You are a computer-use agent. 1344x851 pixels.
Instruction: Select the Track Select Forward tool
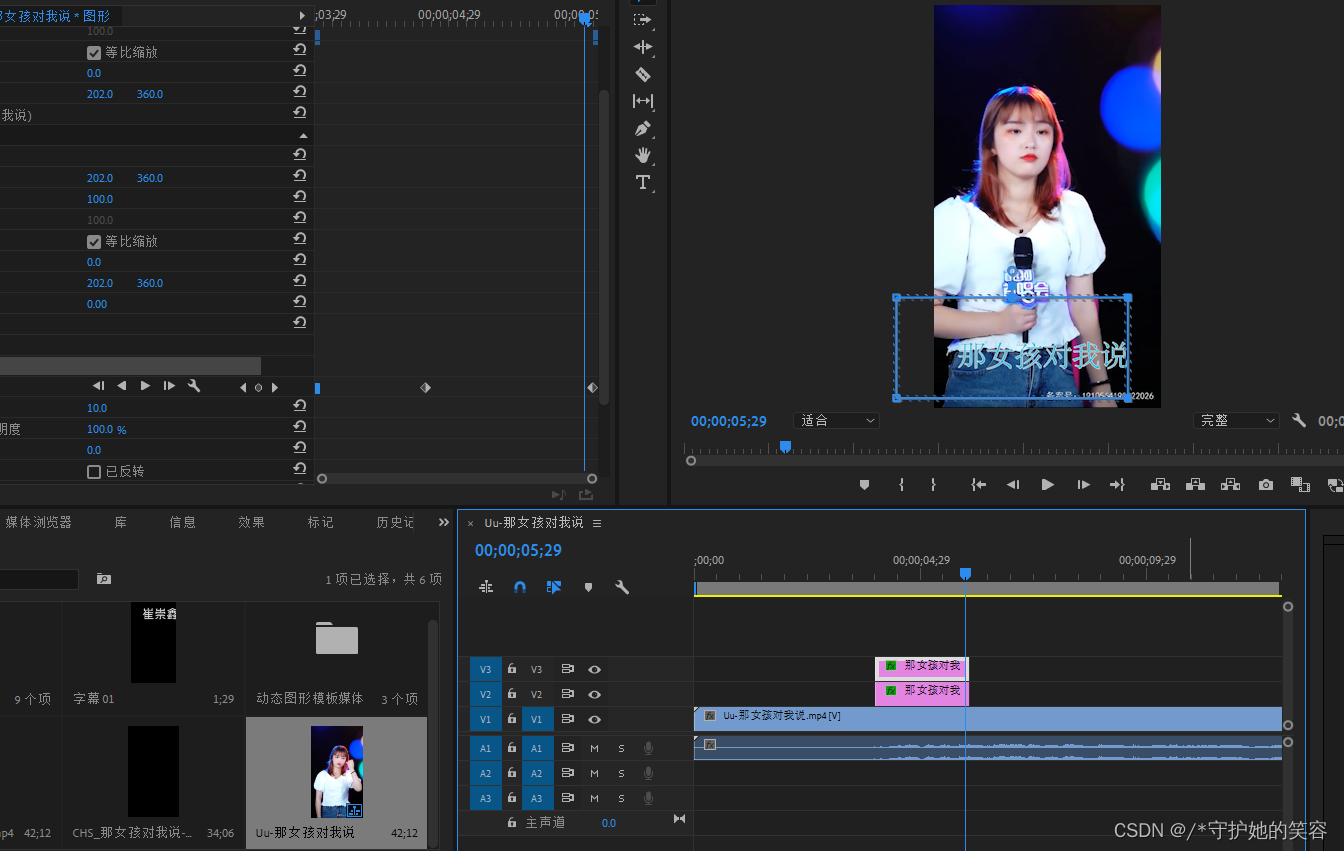643,20
